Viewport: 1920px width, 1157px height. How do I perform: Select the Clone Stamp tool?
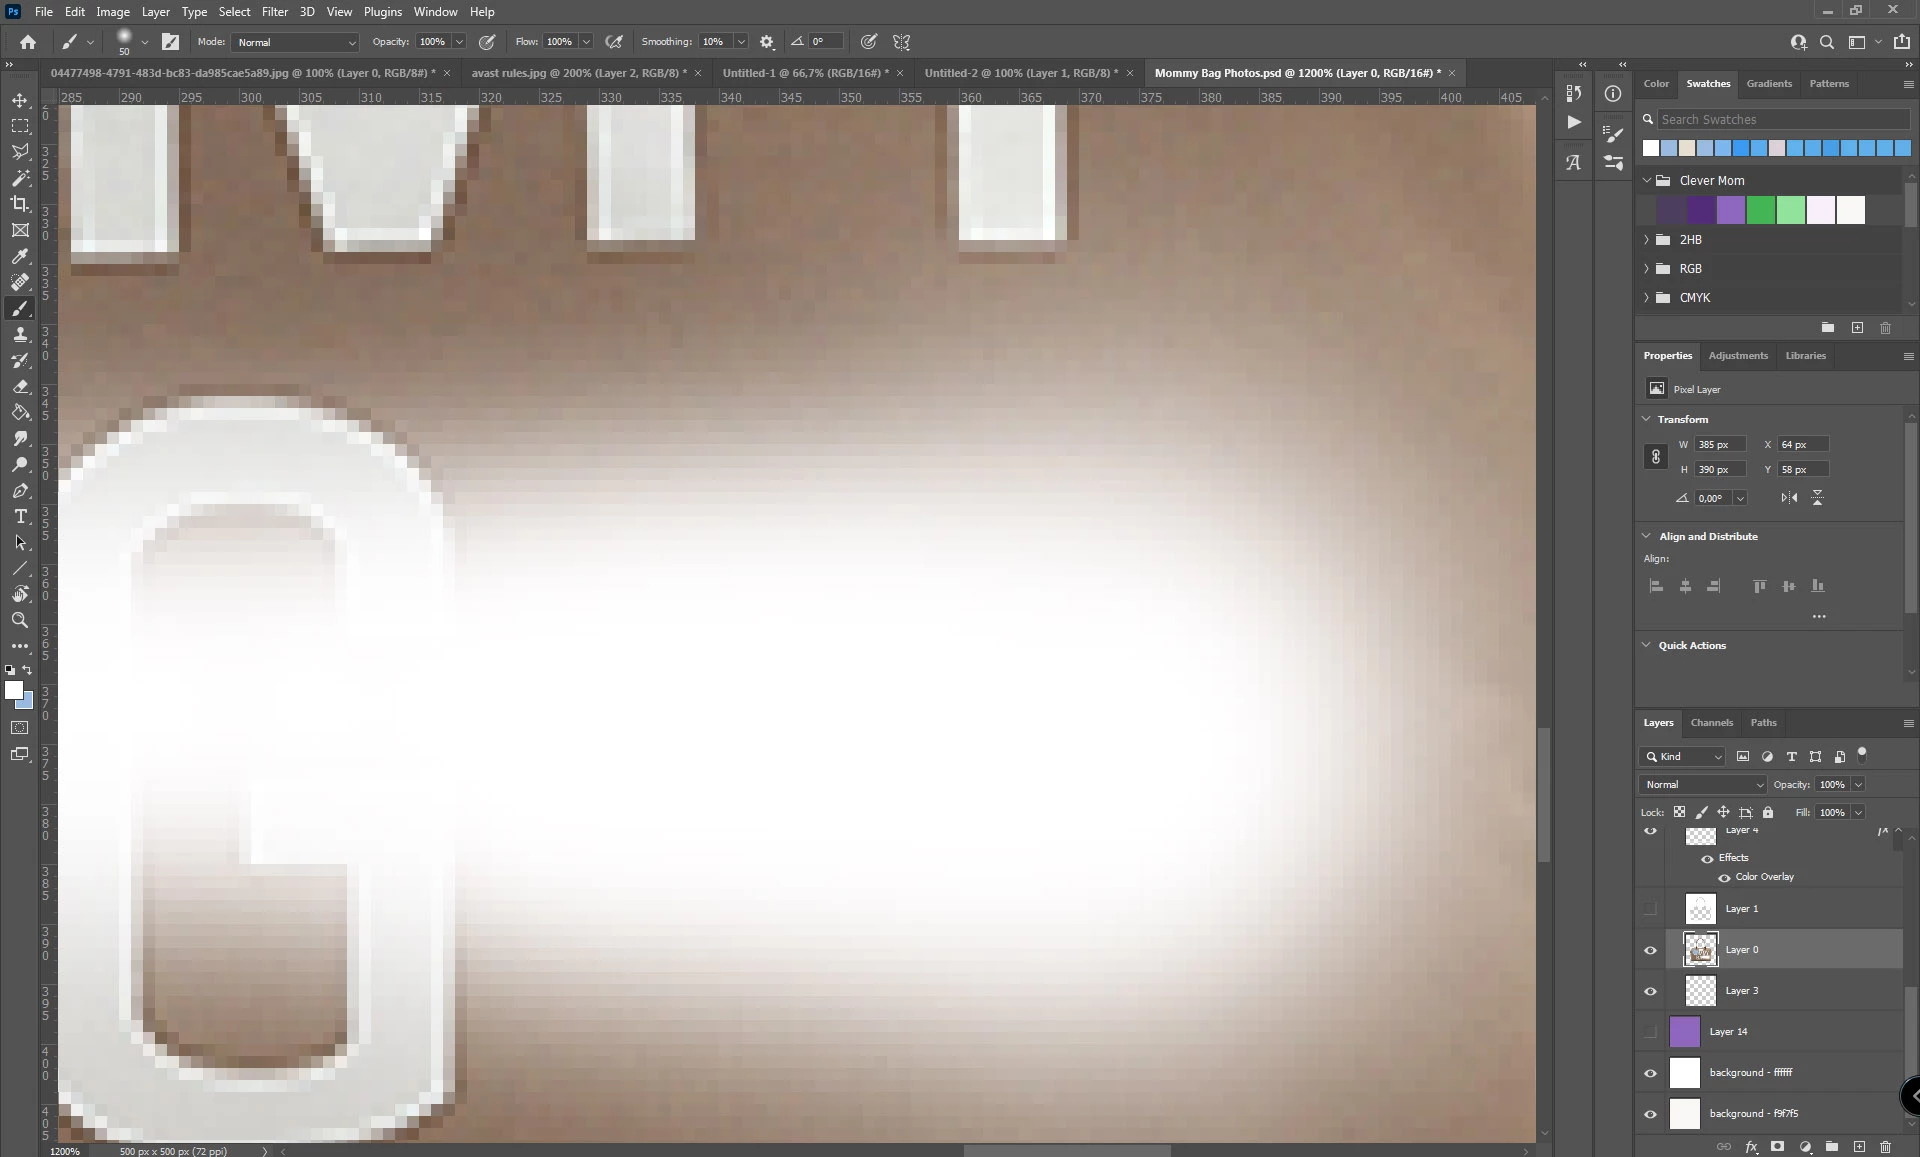[x=20, y=335]
